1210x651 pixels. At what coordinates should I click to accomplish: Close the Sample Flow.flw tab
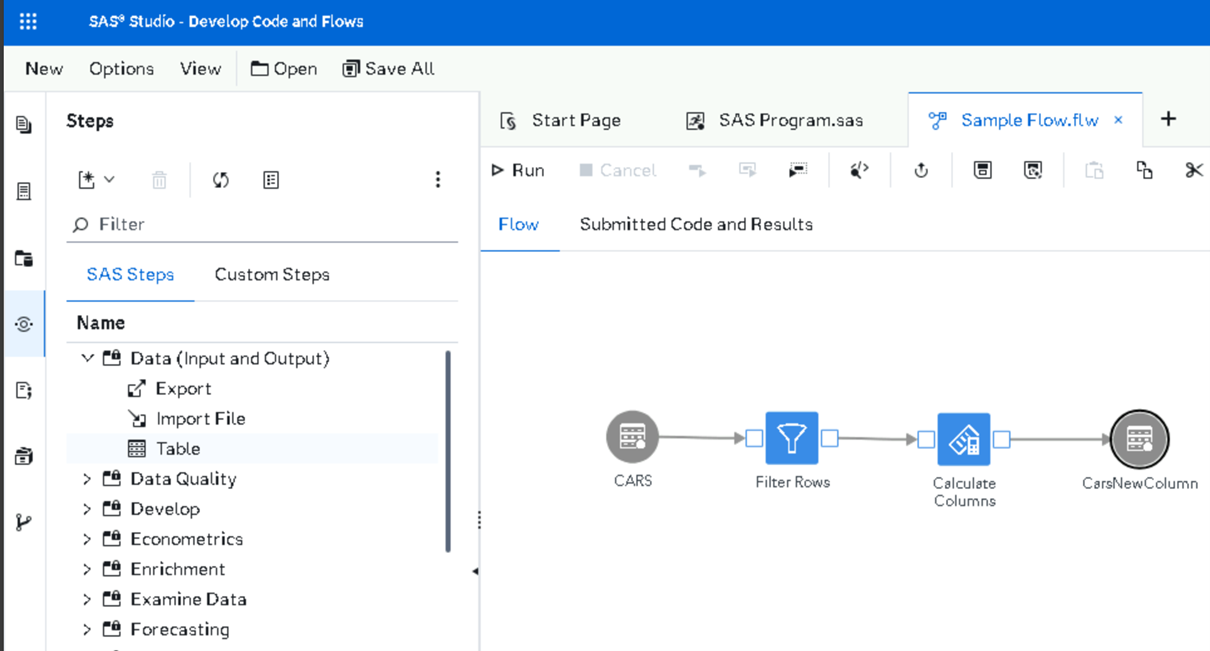coord(1118,120)
